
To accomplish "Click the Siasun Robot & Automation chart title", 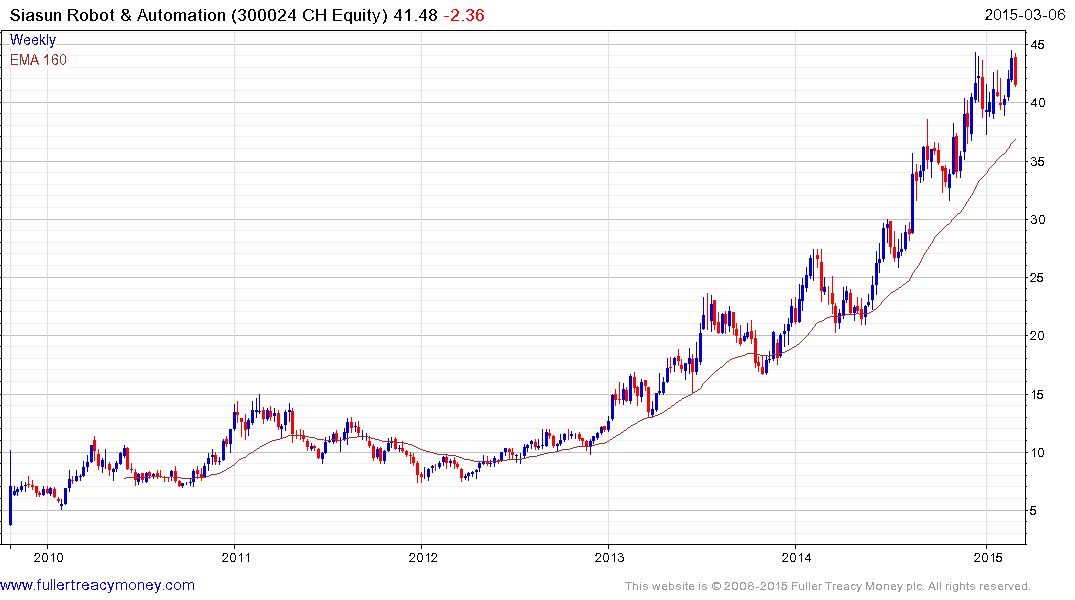I will tap(200, 15).
